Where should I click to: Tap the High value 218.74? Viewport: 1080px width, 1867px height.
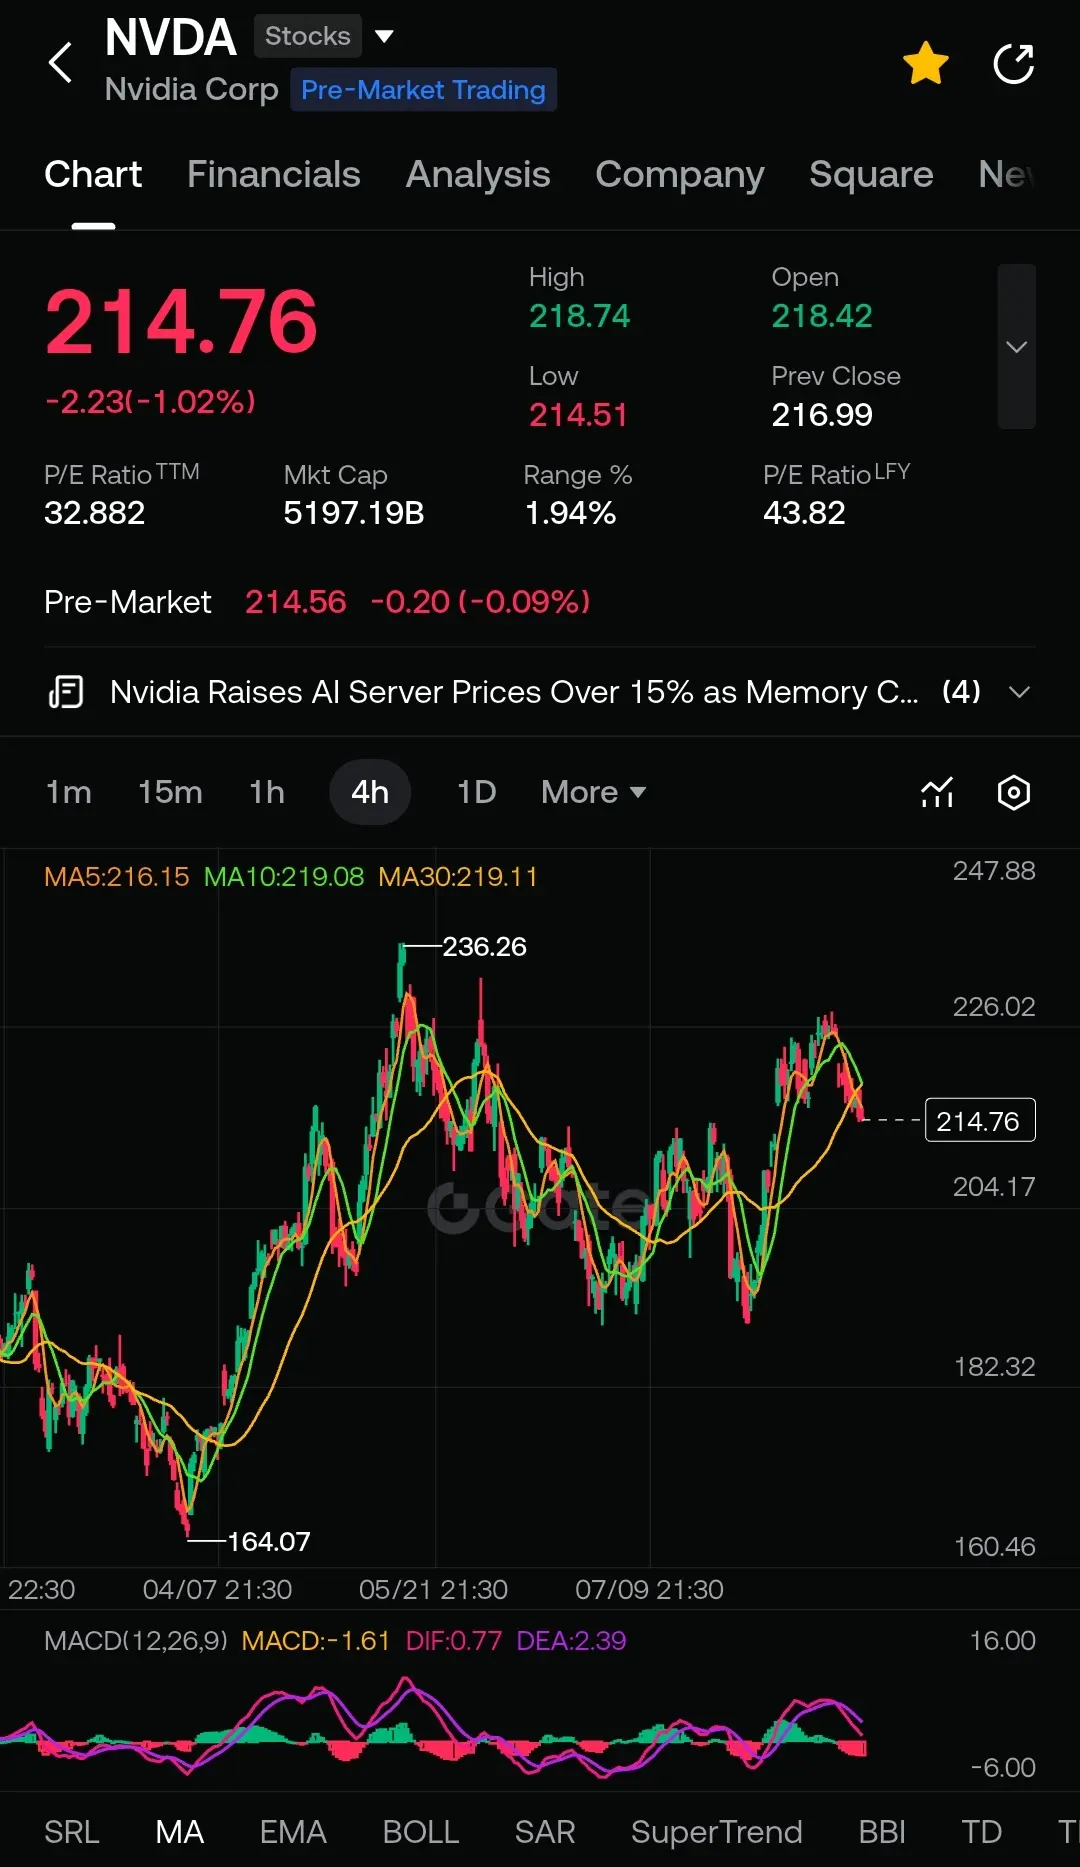click(x=580, y=316)
